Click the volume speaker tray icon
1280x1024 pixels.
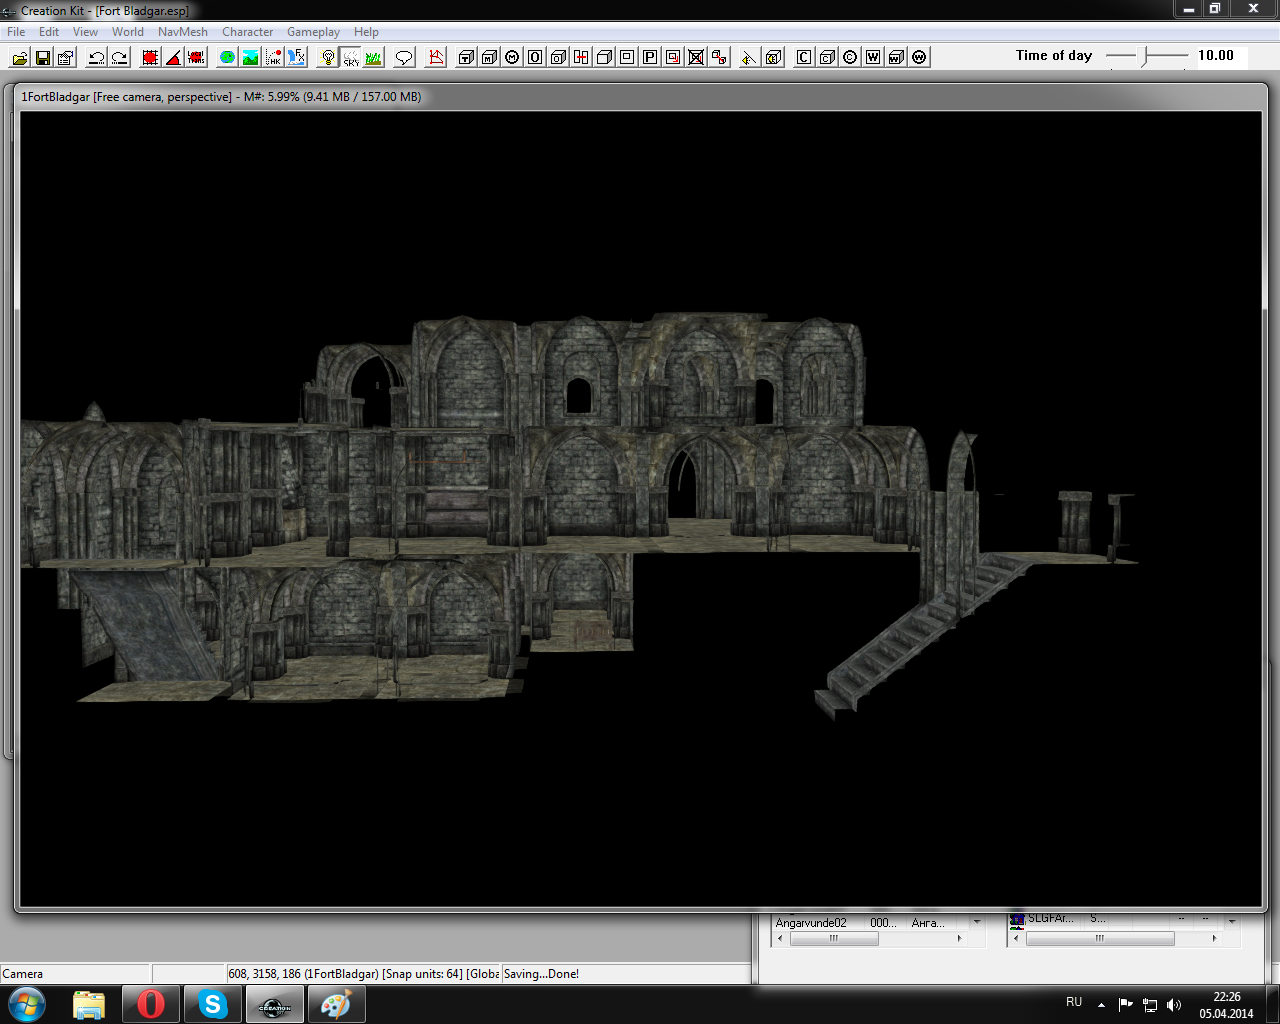[x=1174, y=1004]
